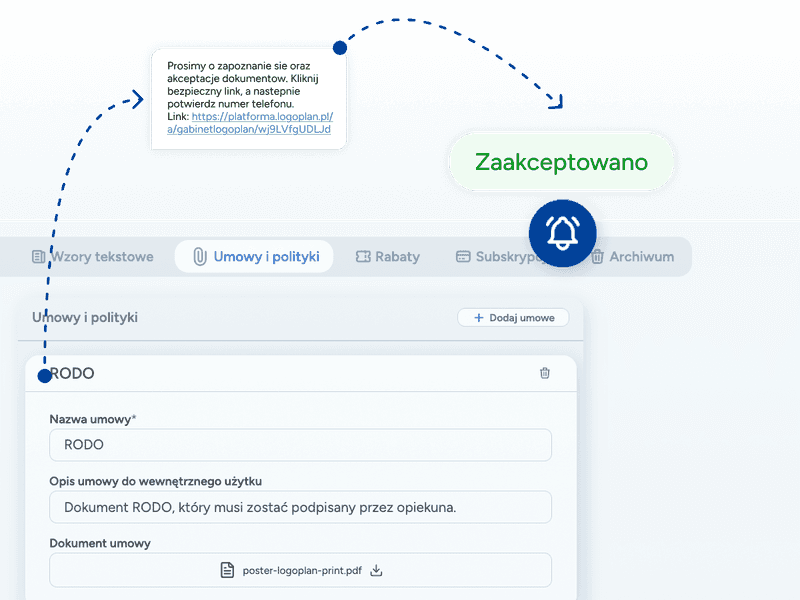Screen dimensions: 800x600
Task: Open the Rabaty tab
Action: click(x=387, y=256)
